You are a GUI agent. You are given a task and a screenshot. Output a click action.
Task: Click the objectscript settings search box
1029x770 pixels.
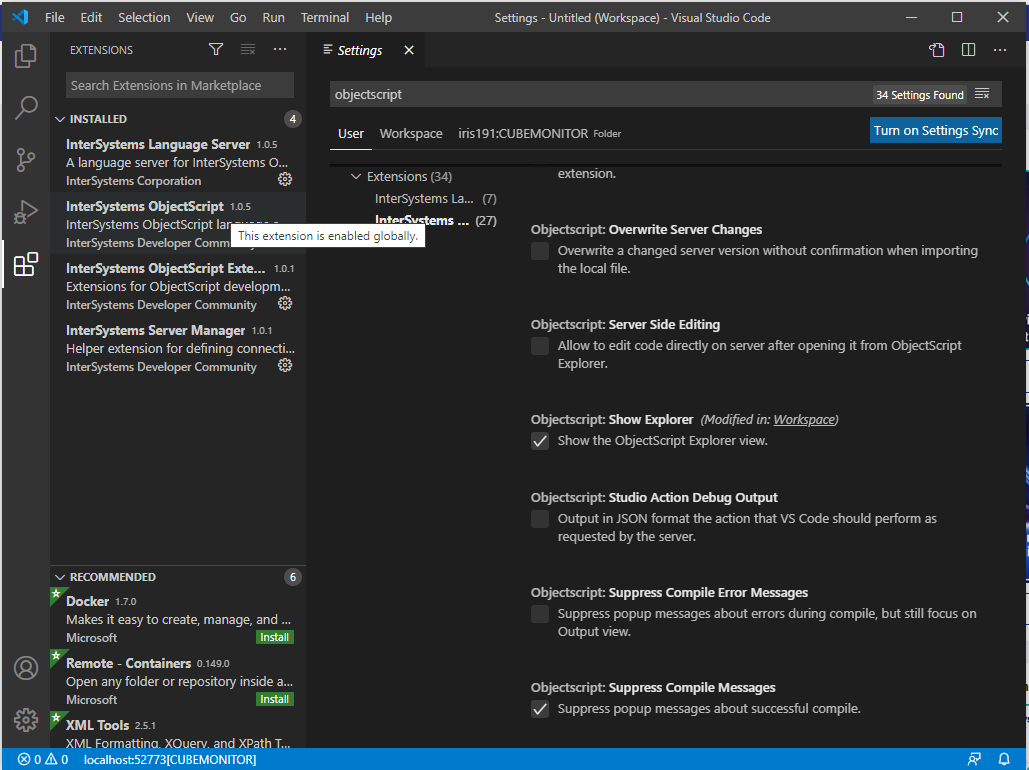coord(600,95)
